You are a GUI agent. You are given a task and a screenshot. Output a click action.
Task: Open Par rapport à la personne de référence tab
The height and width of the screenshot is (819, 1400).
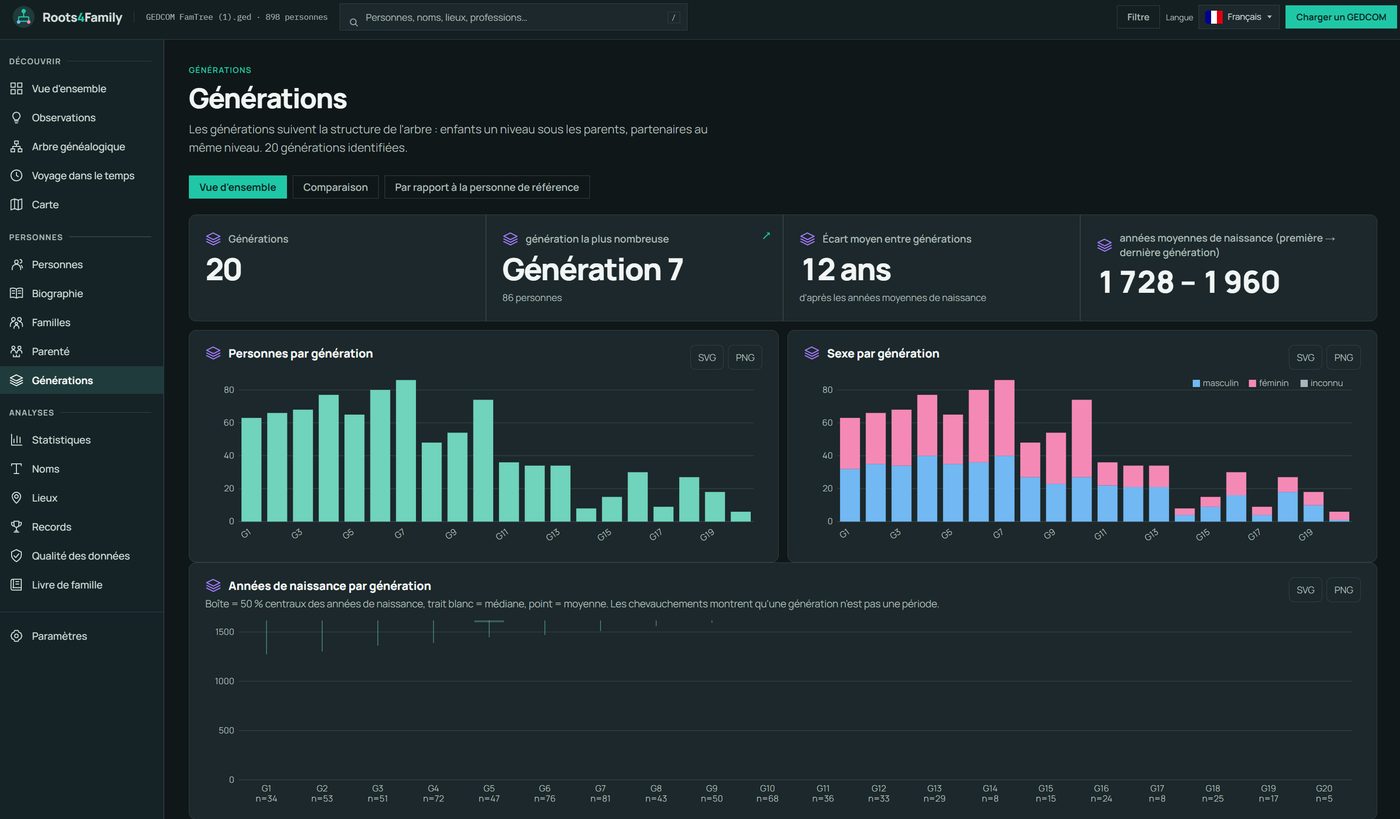coord(487,187)
